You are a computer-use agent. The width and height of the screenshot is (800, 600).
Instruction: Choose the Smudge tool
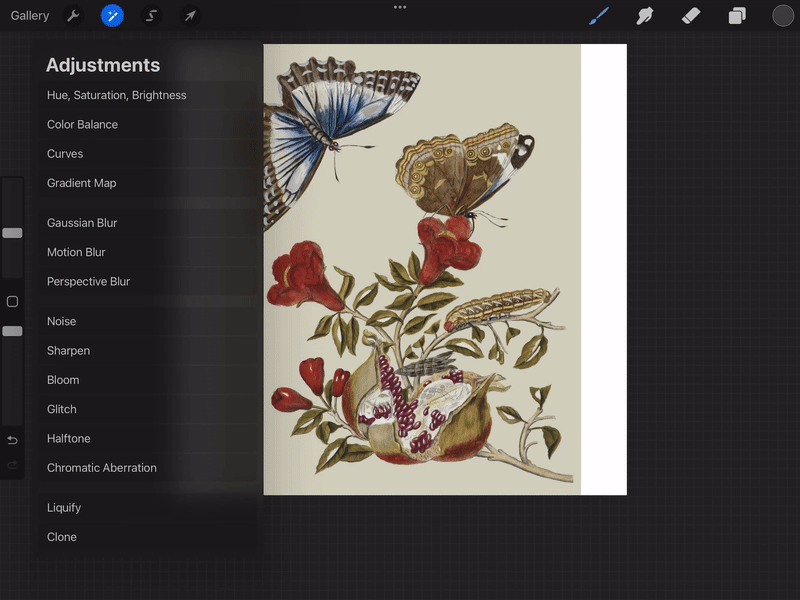pos(645,16)
